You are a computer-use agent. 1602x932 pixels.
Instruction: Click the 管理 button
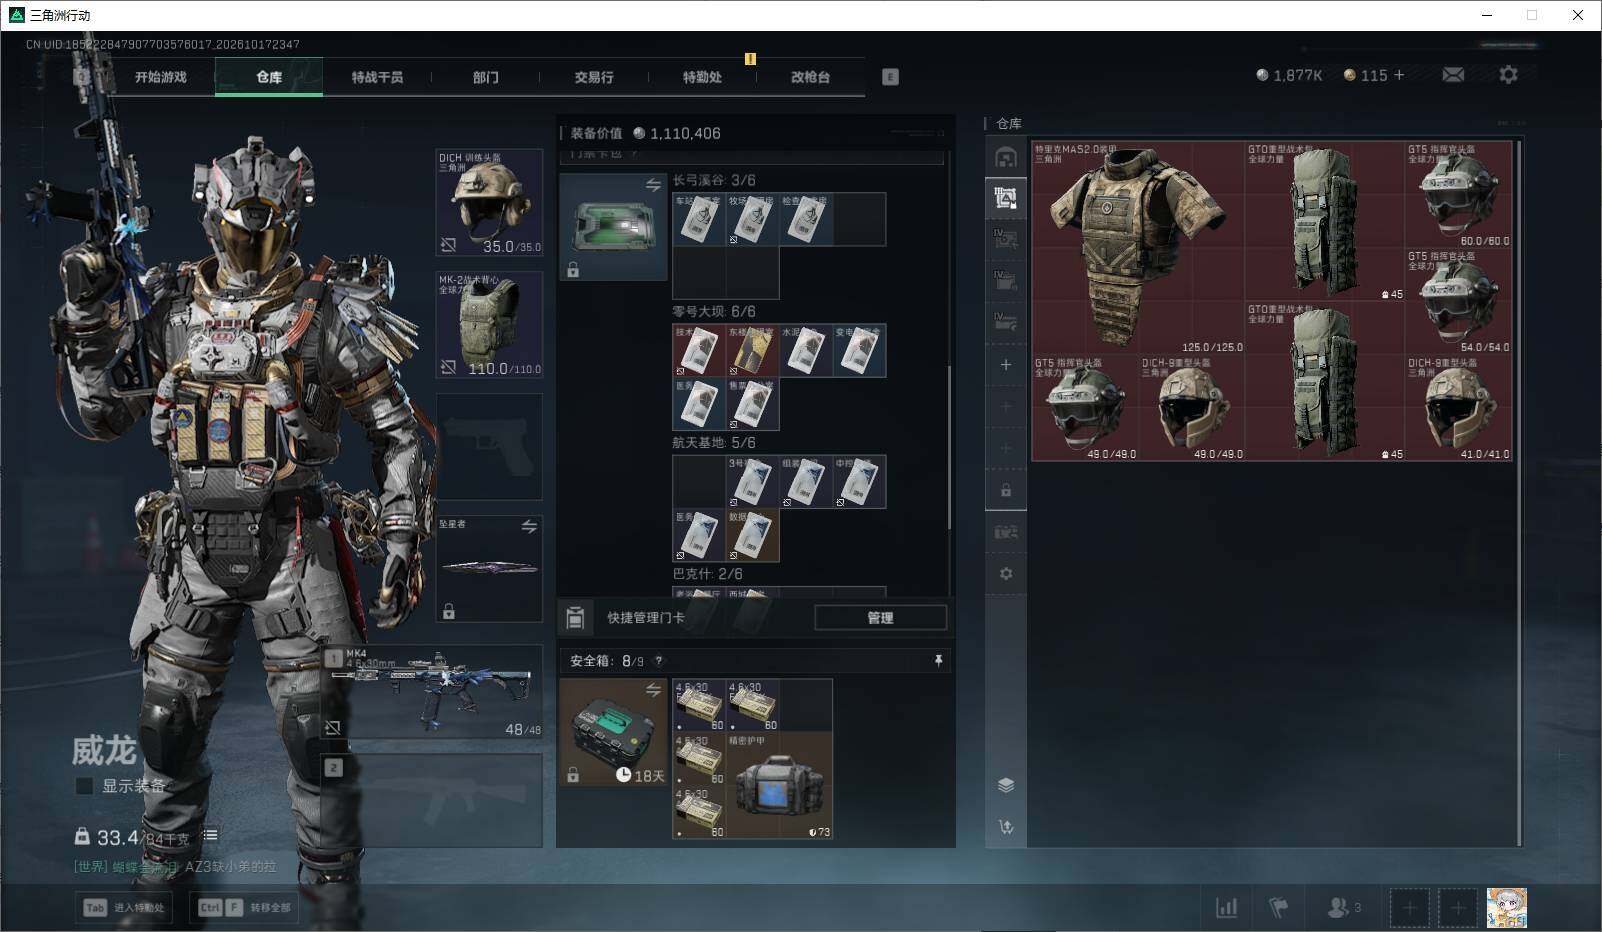coord(881,618)
